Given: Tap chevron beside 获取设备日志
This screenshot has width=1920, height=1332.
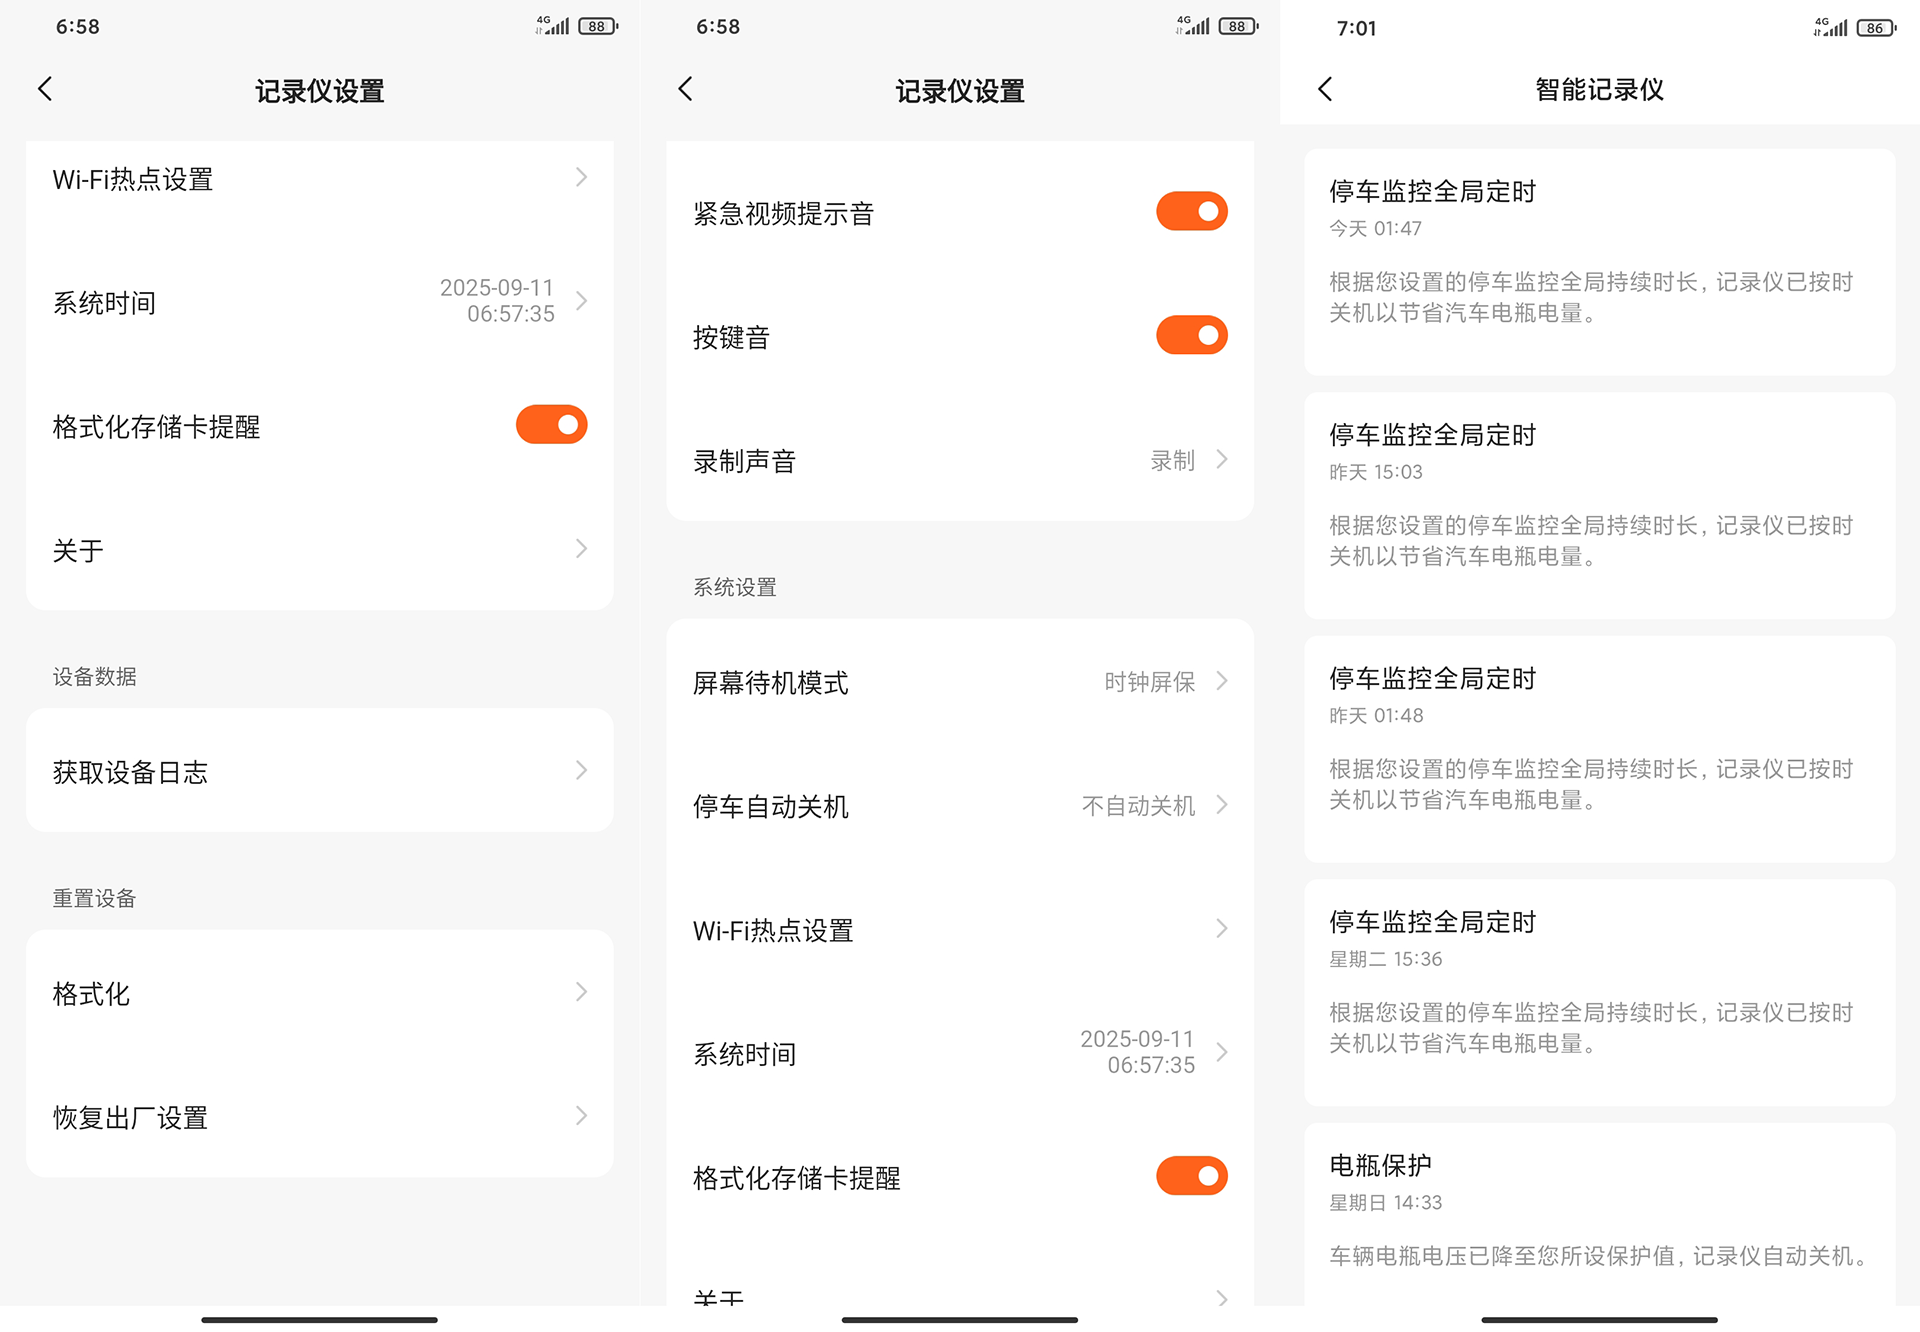Looking at the screenshot, I should point(581,771).
